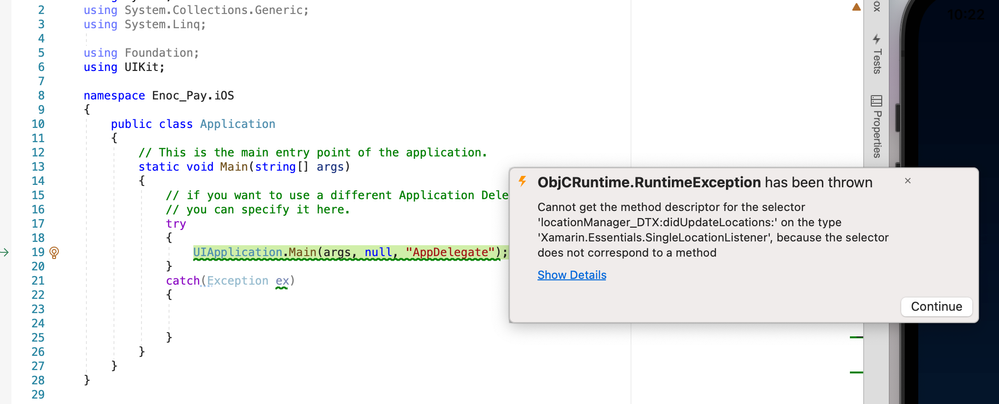Image resolution: width=999 pixels, height=404 pixels.
Task: Click the Tests pad lightning icon
Action: pos(877,39)
